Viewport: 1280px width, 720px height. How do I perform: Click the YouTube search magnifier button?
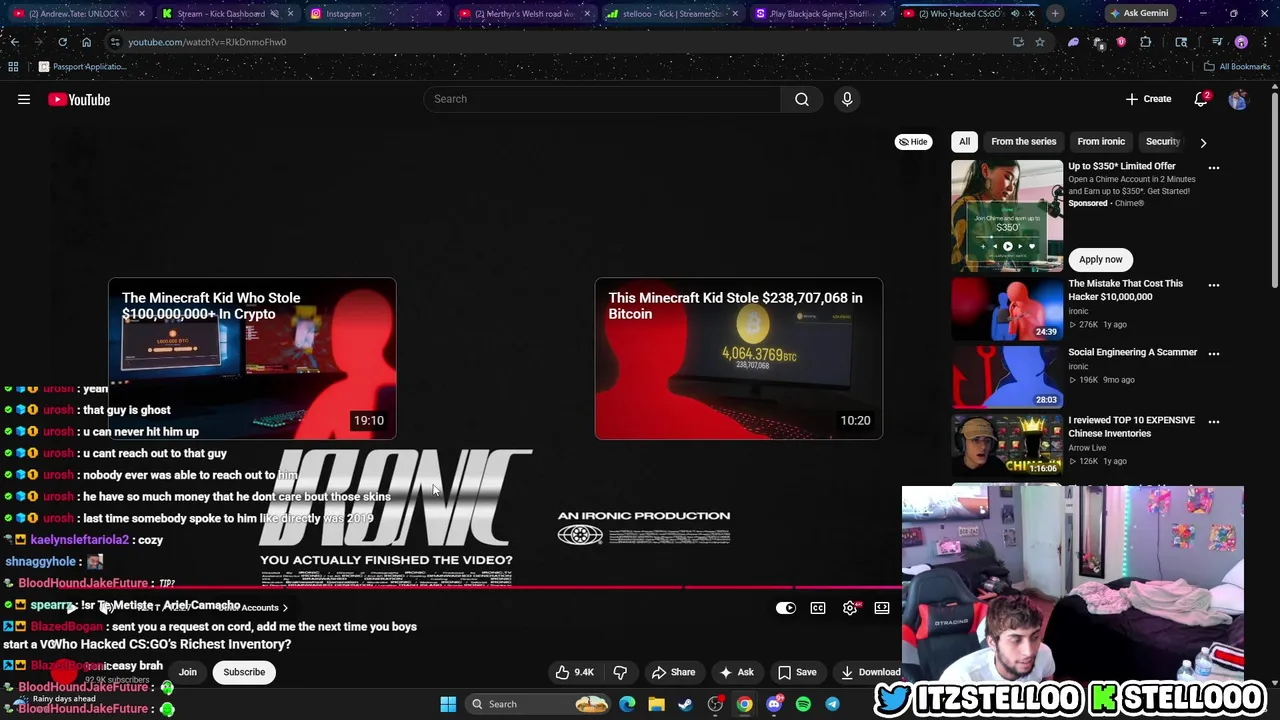(x=802, y=99)
